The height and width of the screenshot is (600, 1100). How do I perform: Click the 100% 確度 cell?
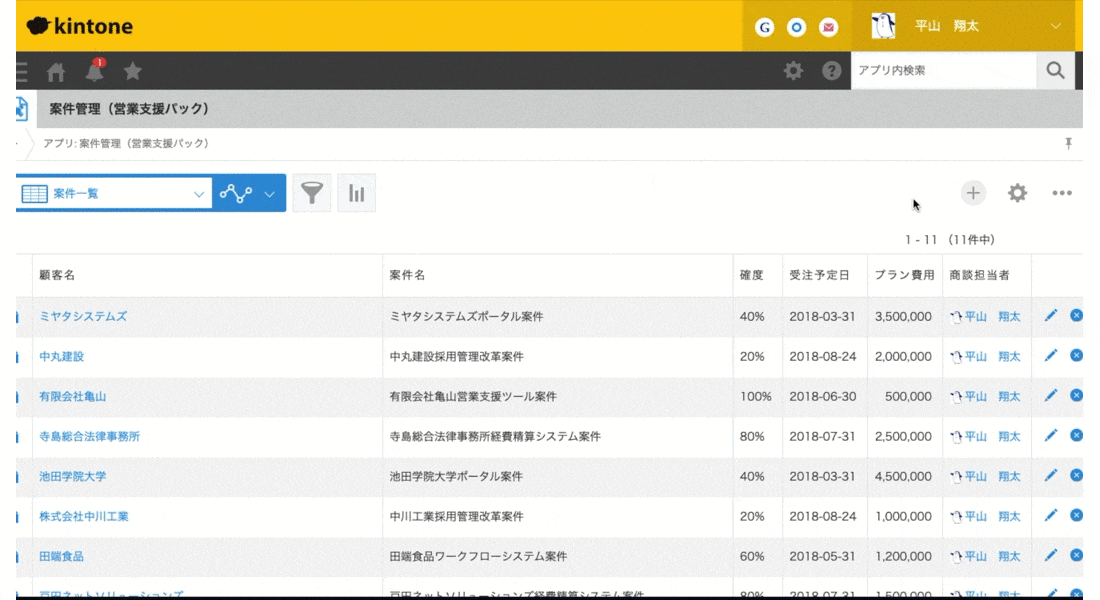pyautogui.click(x=758, y=396)
